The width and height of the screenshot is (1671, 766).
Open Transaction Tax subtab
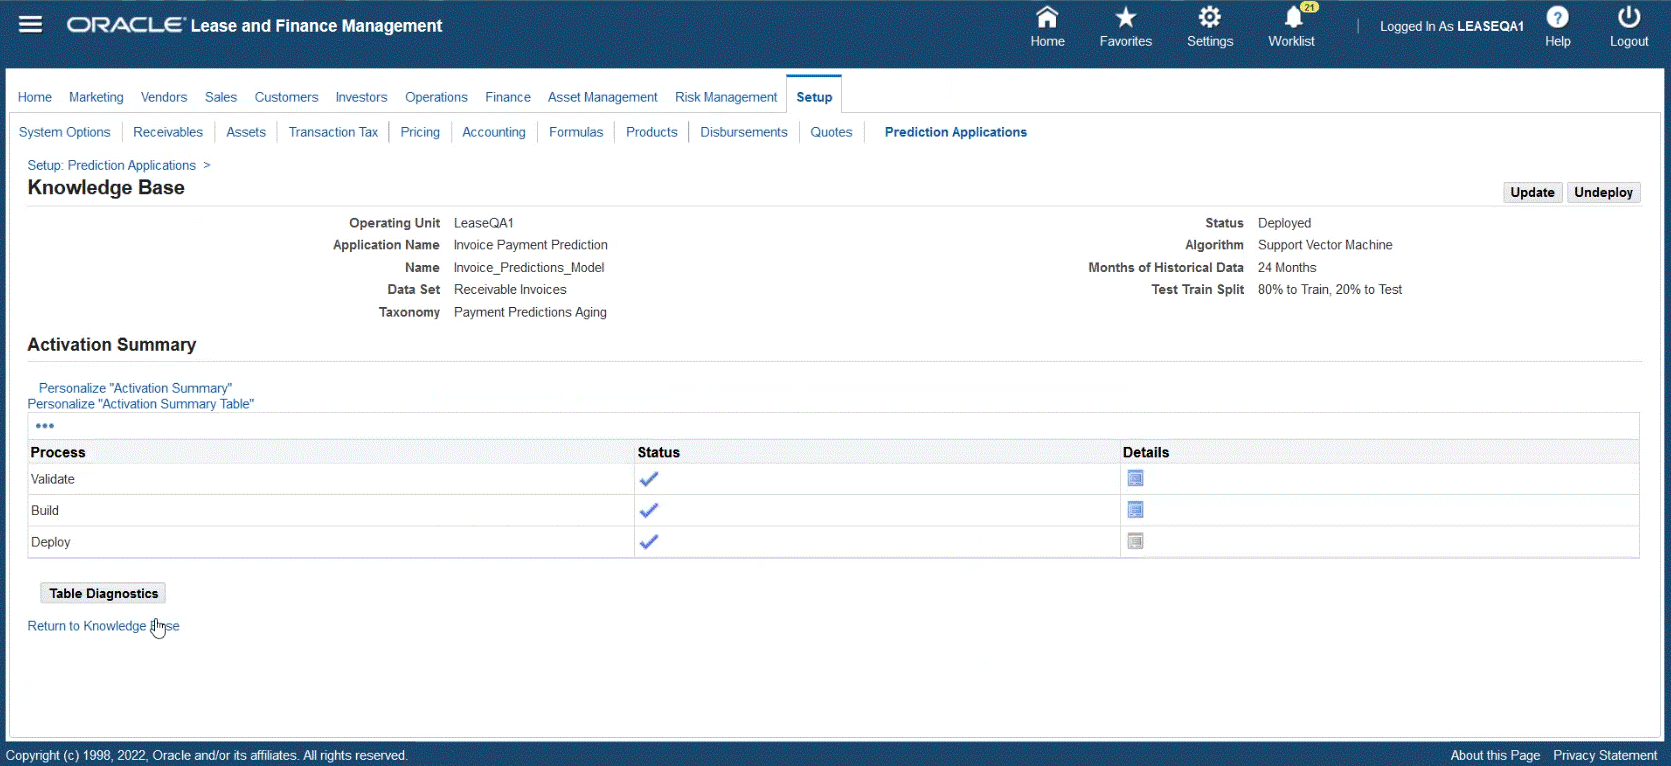(x=333, y=132)
